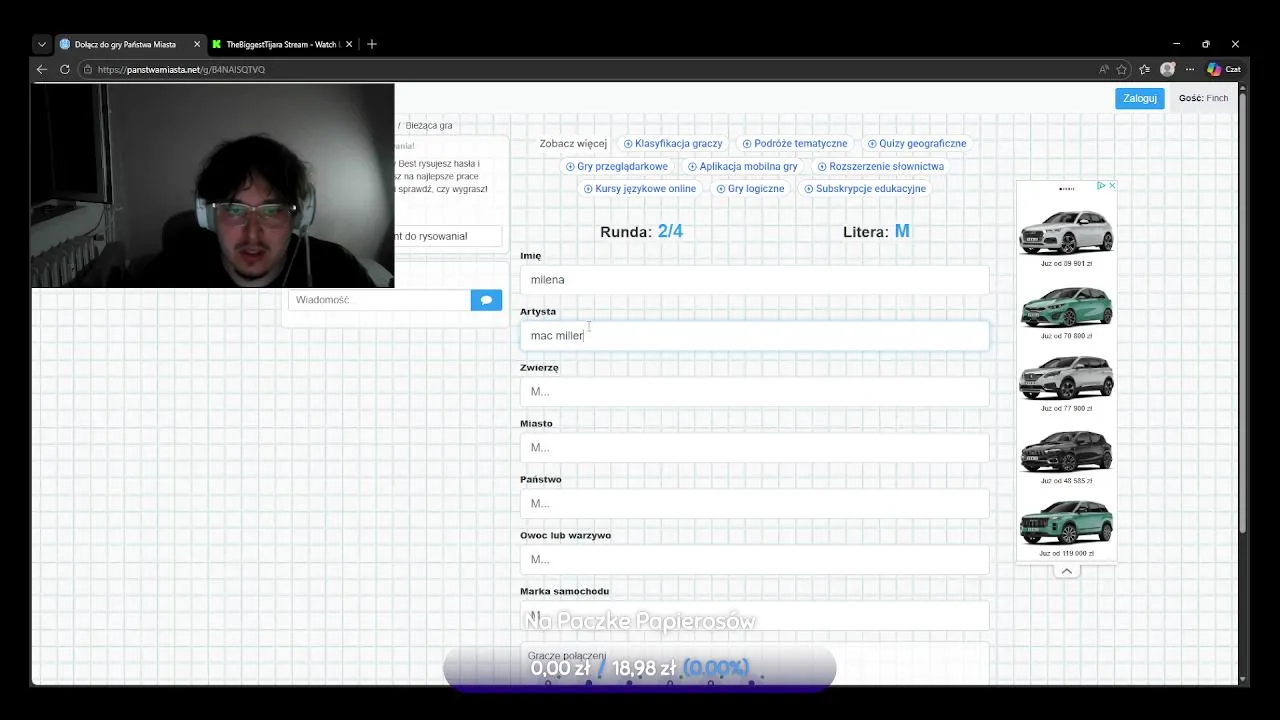Open the Copilot Czat button
Viewport: 1280px width, 720px height.
(1224, 69)
